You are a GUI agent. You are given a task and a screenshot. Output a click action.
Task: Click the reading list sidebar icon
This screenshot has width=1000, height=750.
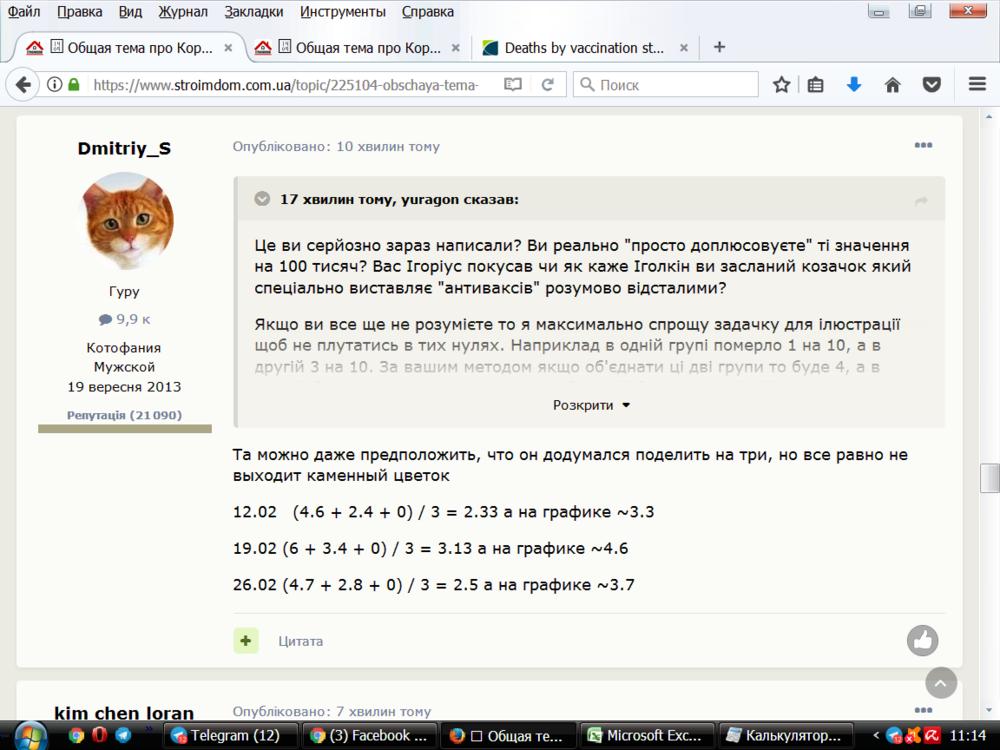[x=815, y=85]
